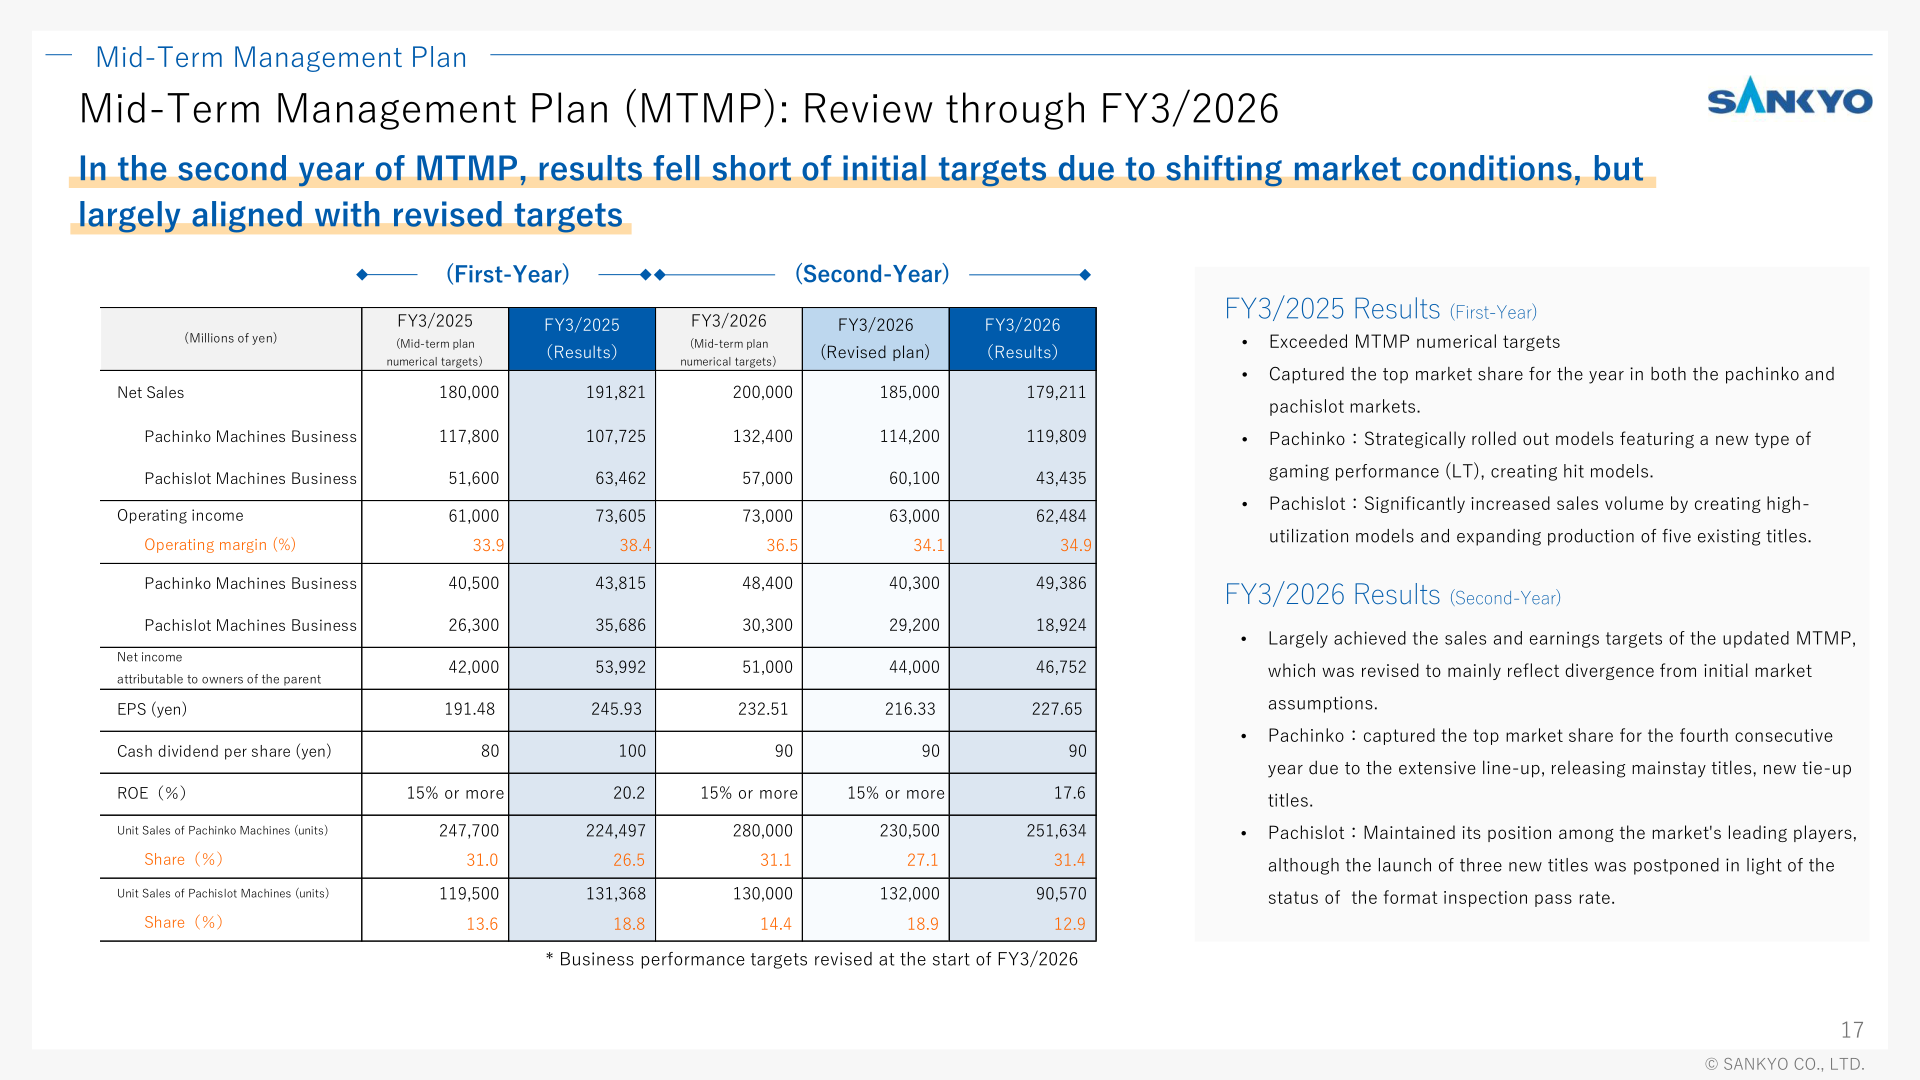Click the SANKYO logo
The width and height of the screenshot is (1920, 1080).
coord(1789,96)
